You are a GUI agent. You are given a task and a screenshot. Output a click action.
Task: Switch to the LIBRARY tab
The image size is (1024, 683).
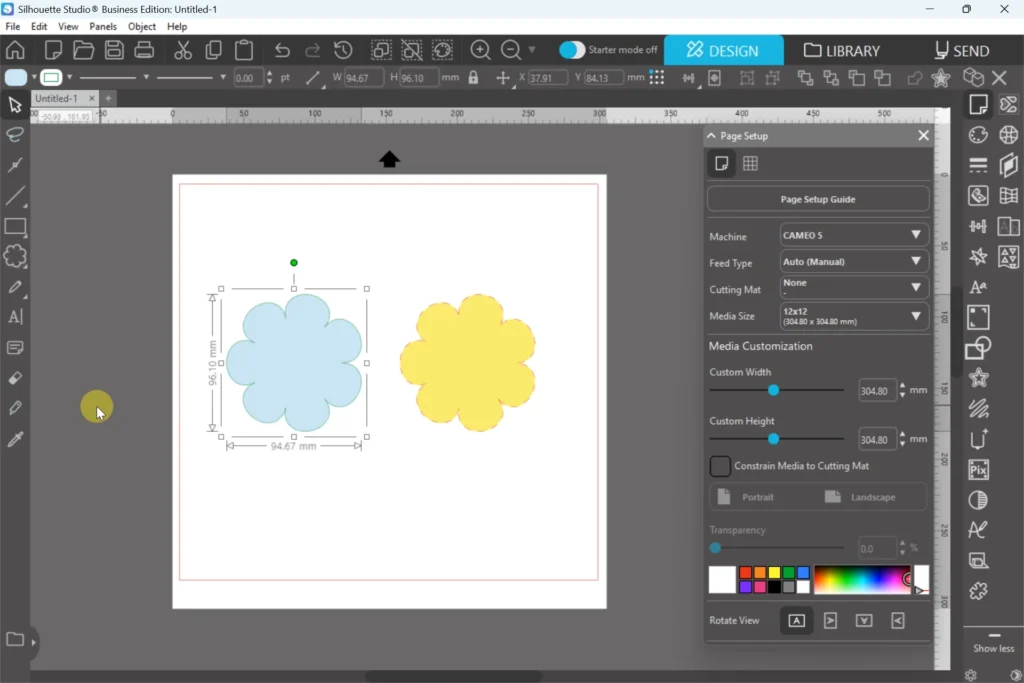pos(842,50)
